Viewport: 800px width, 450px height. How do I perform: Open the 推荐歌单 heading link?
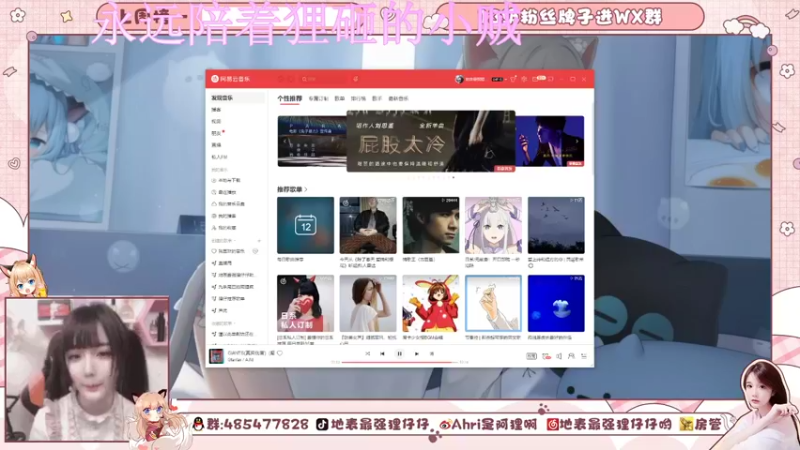(x=292, y=189)
